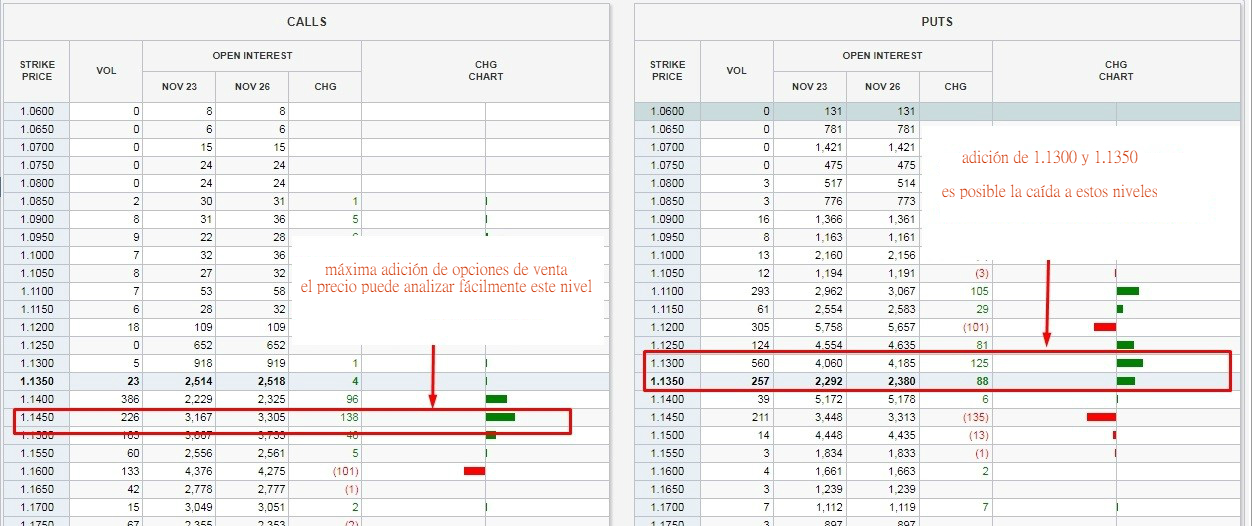Click red change bar for 1.1600 calls

click(x=474, y=471)
